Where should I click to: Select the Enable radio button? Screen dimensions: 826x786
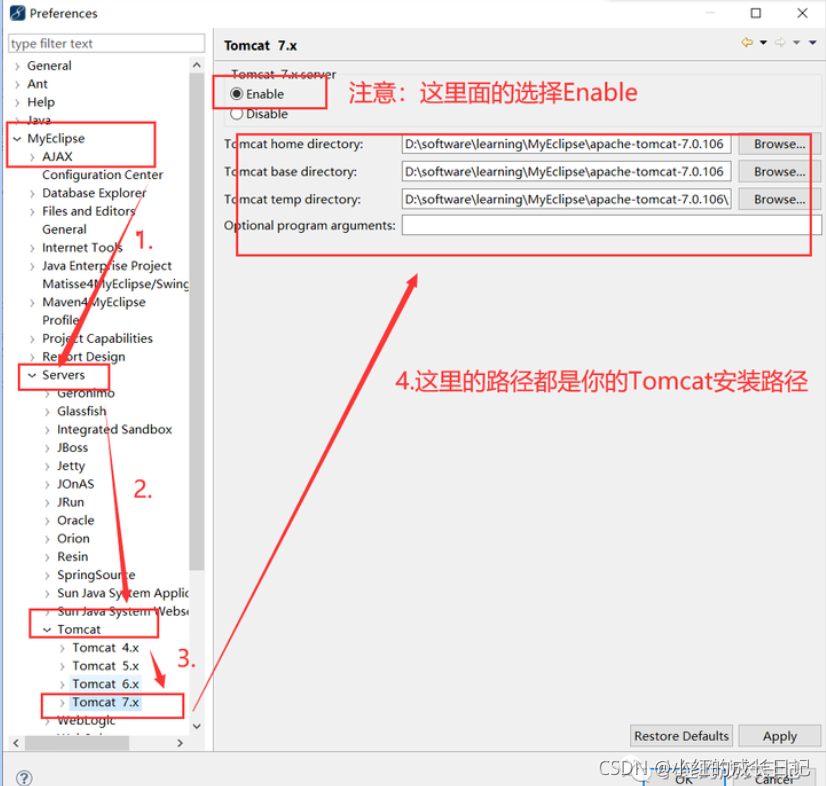[x=237, y=94]
